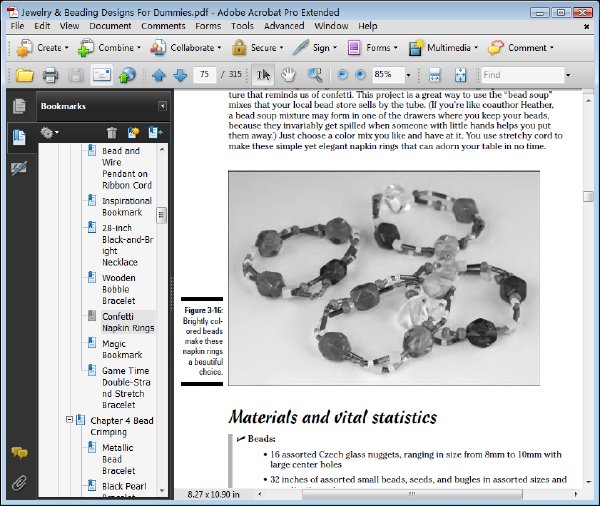Open the Multimedia dropdown
This screenshot has width=600, height=506.
click(443, 48)
